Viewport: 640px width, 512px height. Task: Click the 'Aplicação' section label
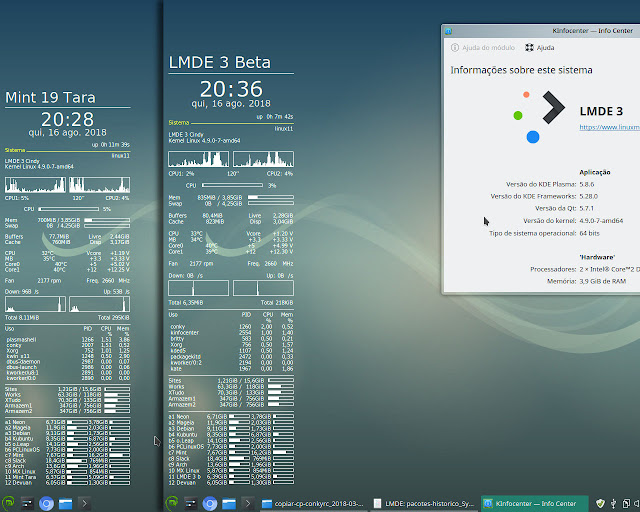tap(595, 172)
